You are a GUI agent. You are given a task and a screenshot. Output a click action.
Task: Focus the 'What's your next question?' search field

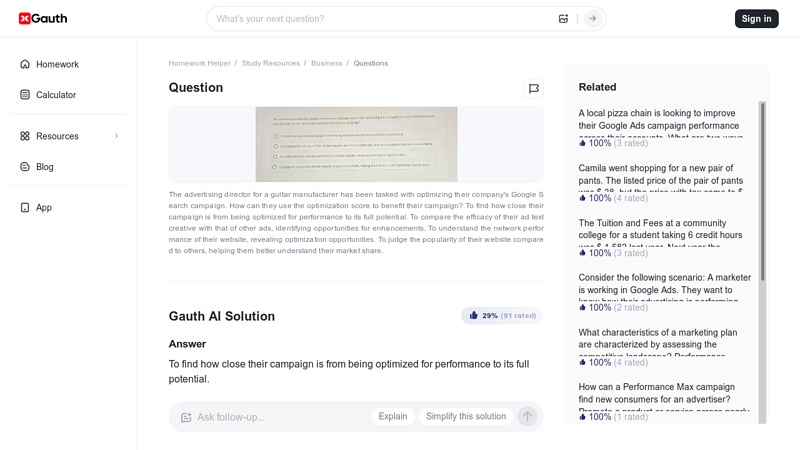tap(383, 19)
